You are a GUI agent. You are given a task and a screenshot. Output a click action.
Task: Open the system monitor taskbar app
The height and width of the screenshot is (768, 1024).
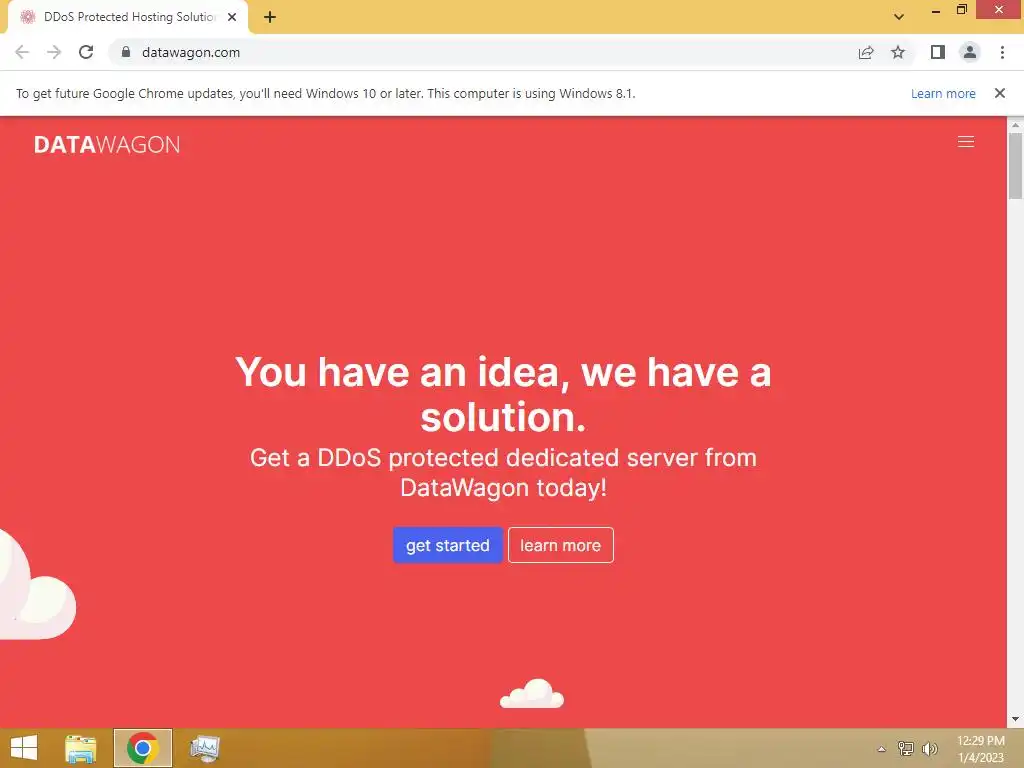204,748
